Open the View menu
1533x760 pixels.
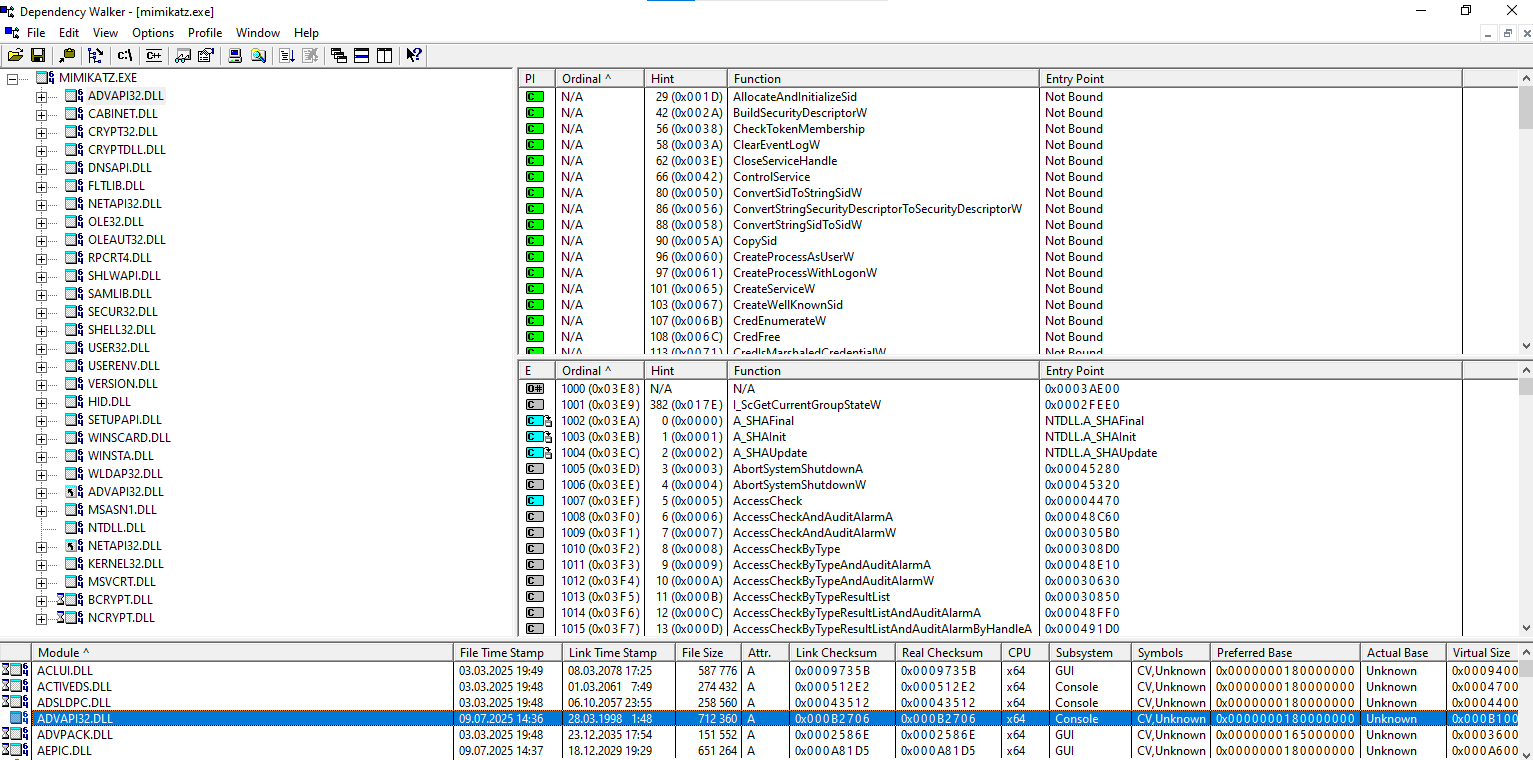(105, 33)
